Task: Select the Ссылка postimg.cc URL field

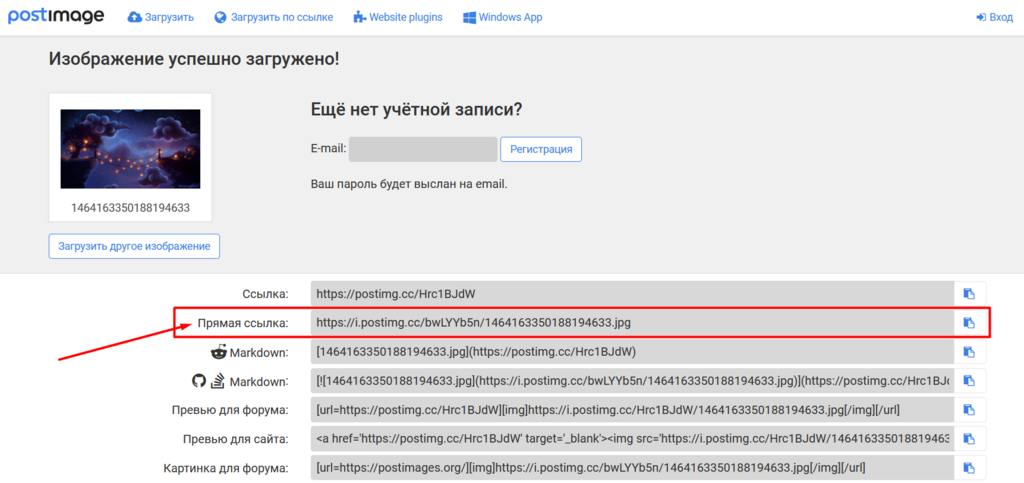Action: (x=632, y=294)
